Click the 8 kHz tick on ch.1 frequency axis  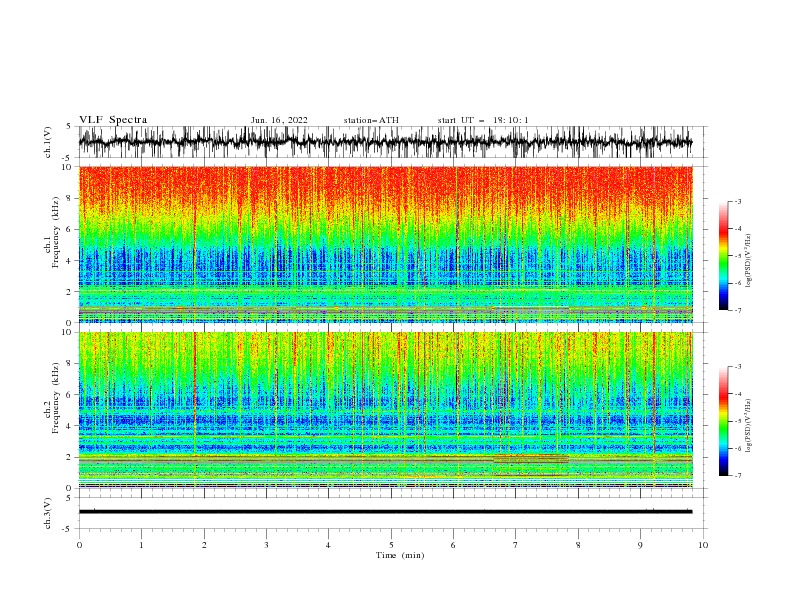click(69, 198)
